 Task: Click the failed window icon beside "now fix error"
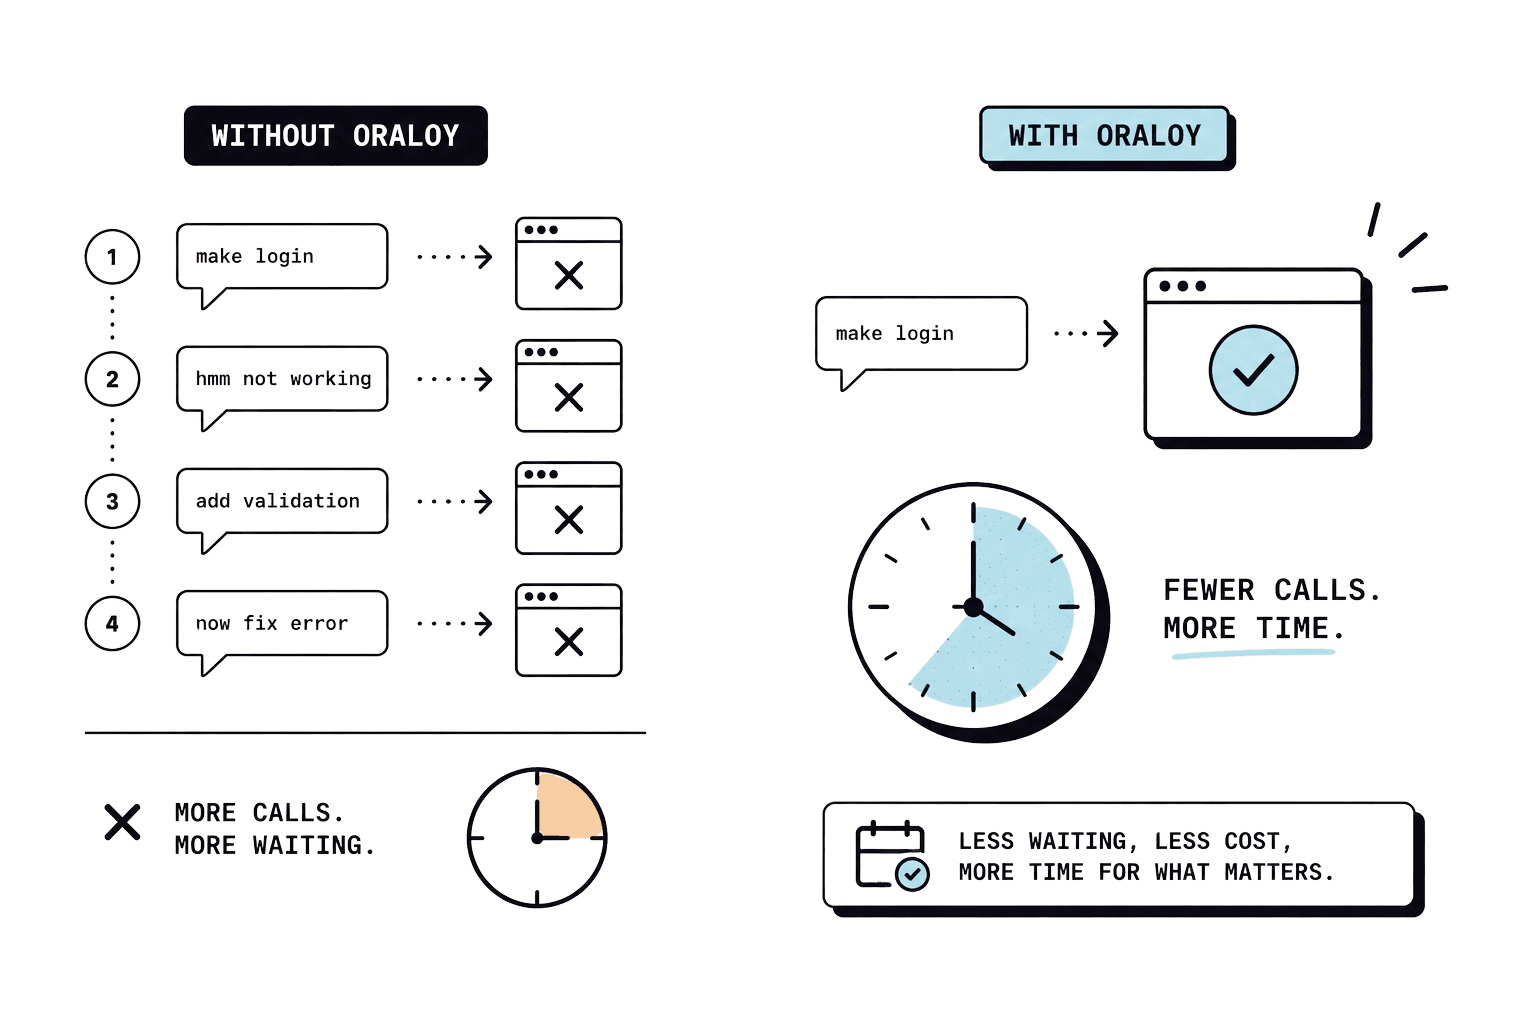pyautogui.click(x=569, y=629)
